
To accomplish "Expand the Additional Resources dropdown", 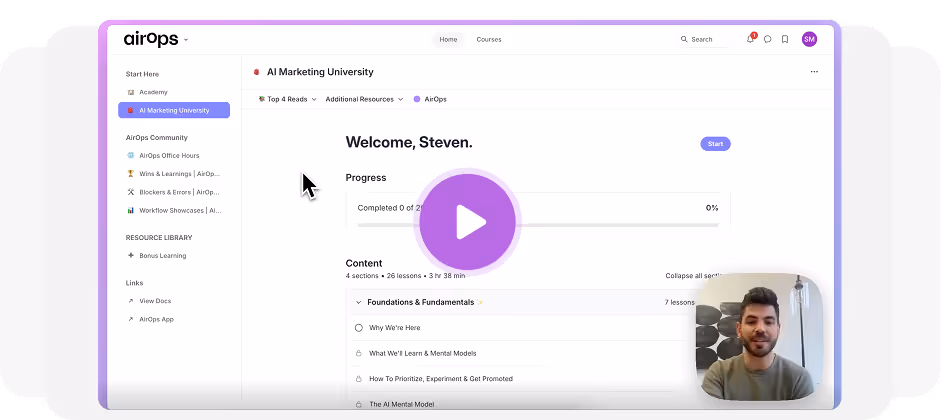I will tap(364, 100).
